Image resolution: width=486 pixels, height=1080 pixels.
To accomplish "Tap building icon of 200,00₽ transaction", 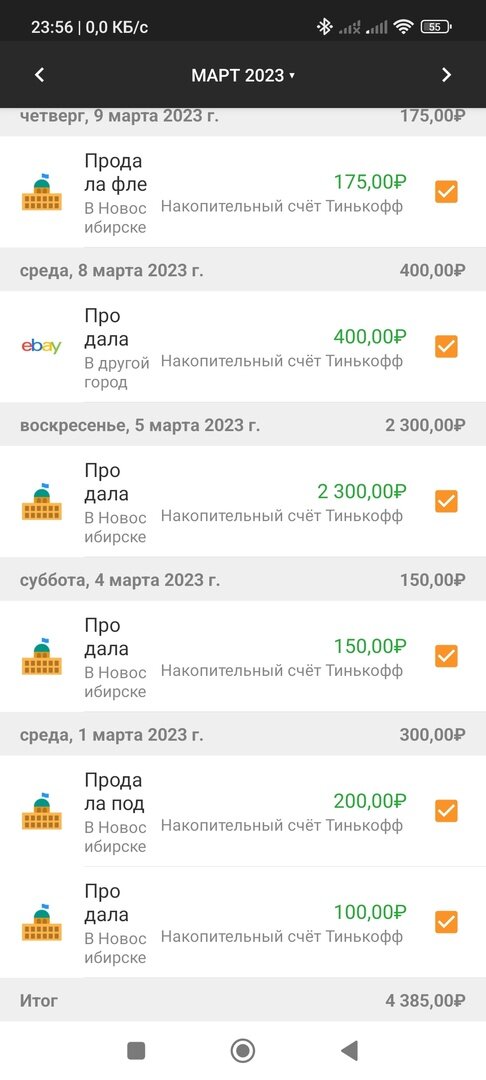I will click(x=41, y=811).
